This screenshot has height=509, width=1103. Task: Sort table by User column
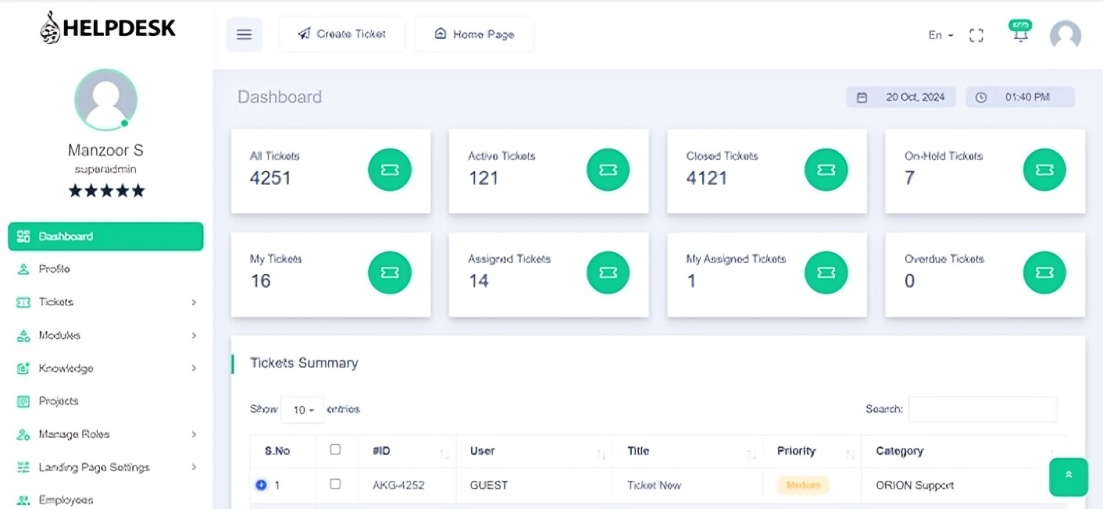pos(535,451)
